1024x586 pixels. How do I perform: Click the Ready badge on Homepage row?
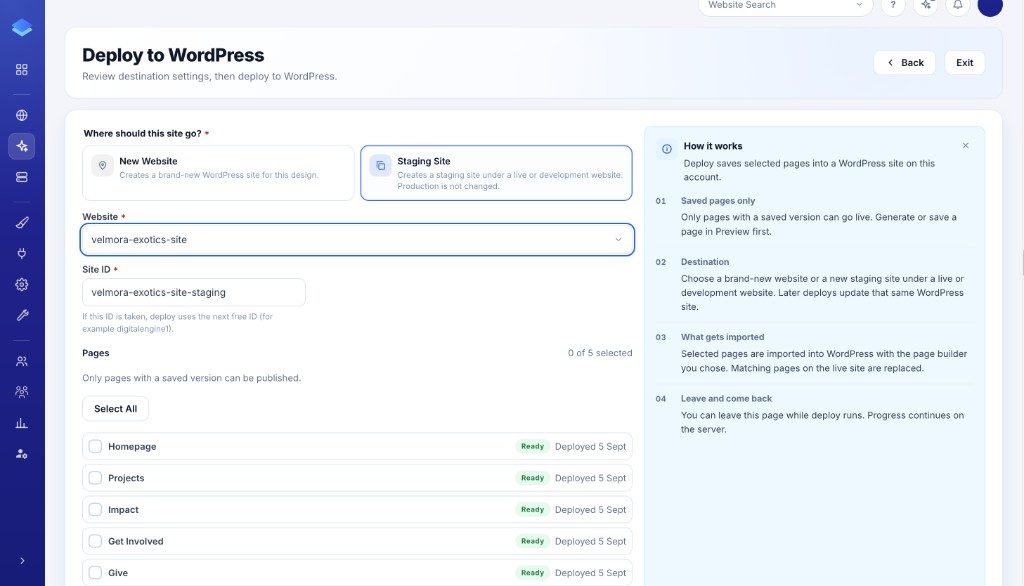(x=532, y=446)
